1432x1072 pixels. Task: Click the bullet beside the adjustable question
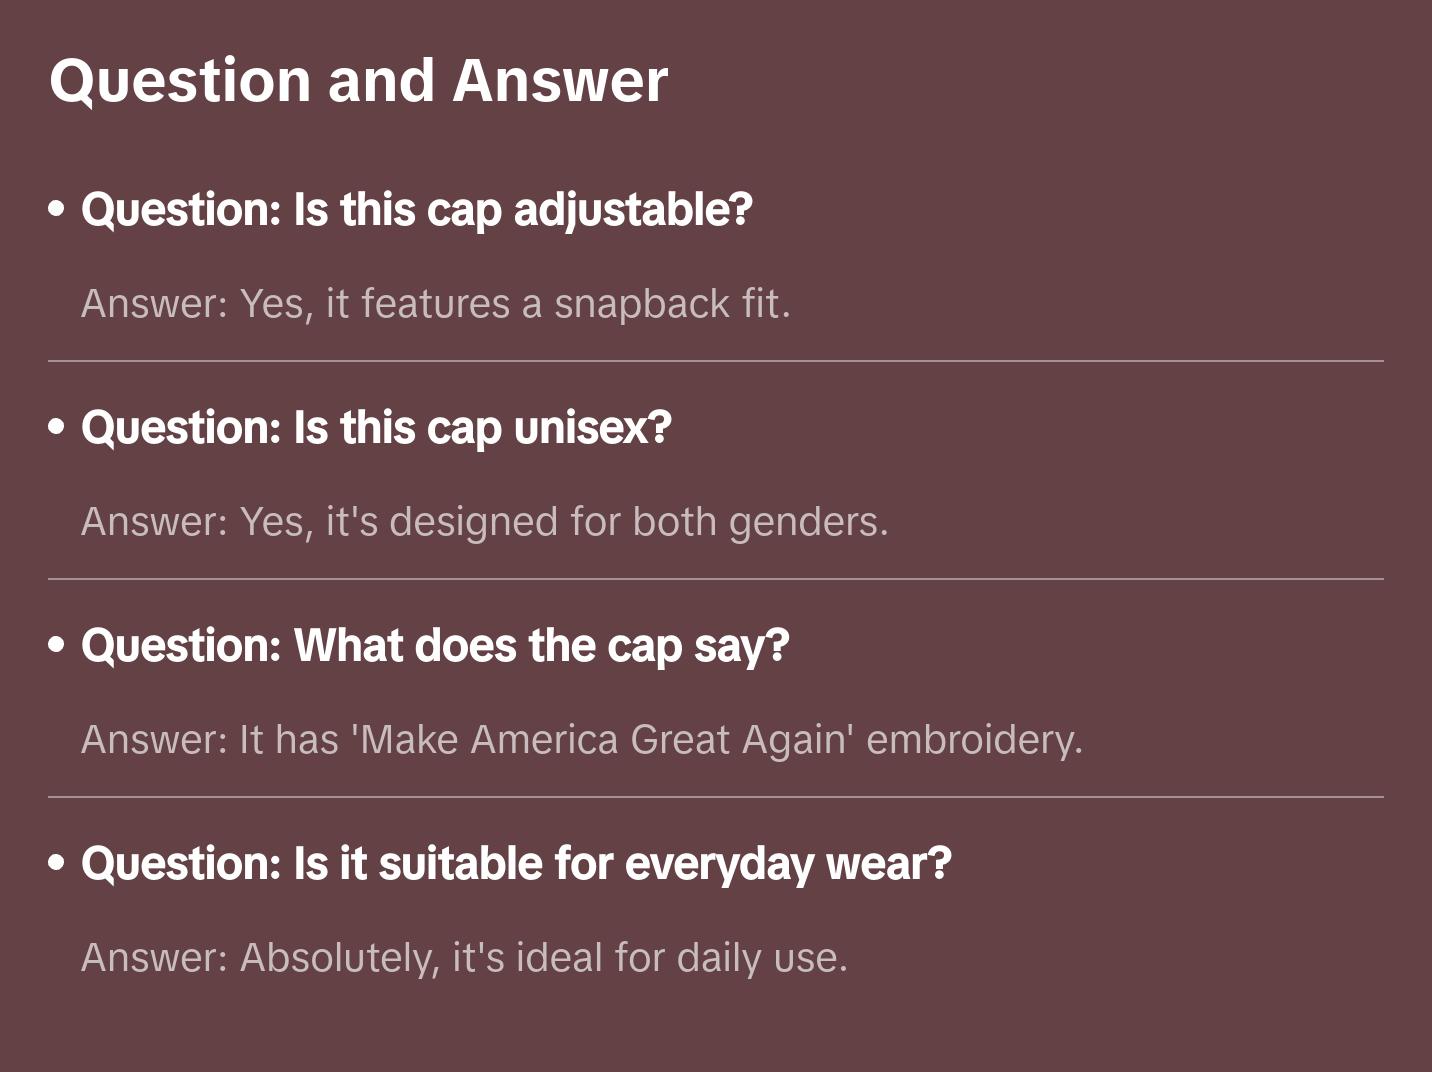57,209
